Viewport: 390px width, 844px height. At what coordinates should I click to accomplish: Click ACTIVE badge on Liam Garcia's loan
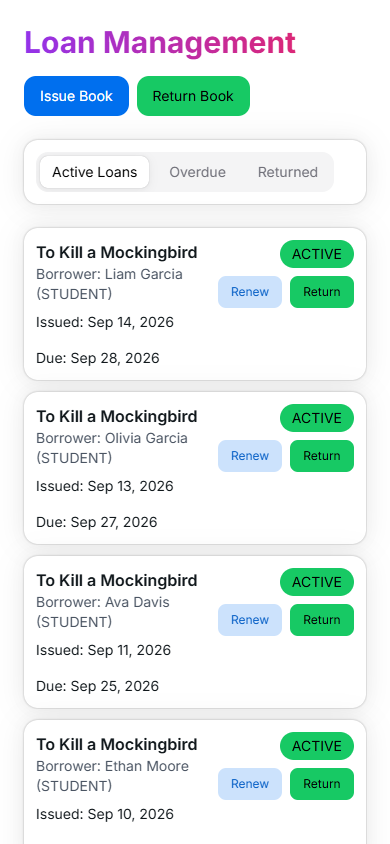click(x=317, y=254)
